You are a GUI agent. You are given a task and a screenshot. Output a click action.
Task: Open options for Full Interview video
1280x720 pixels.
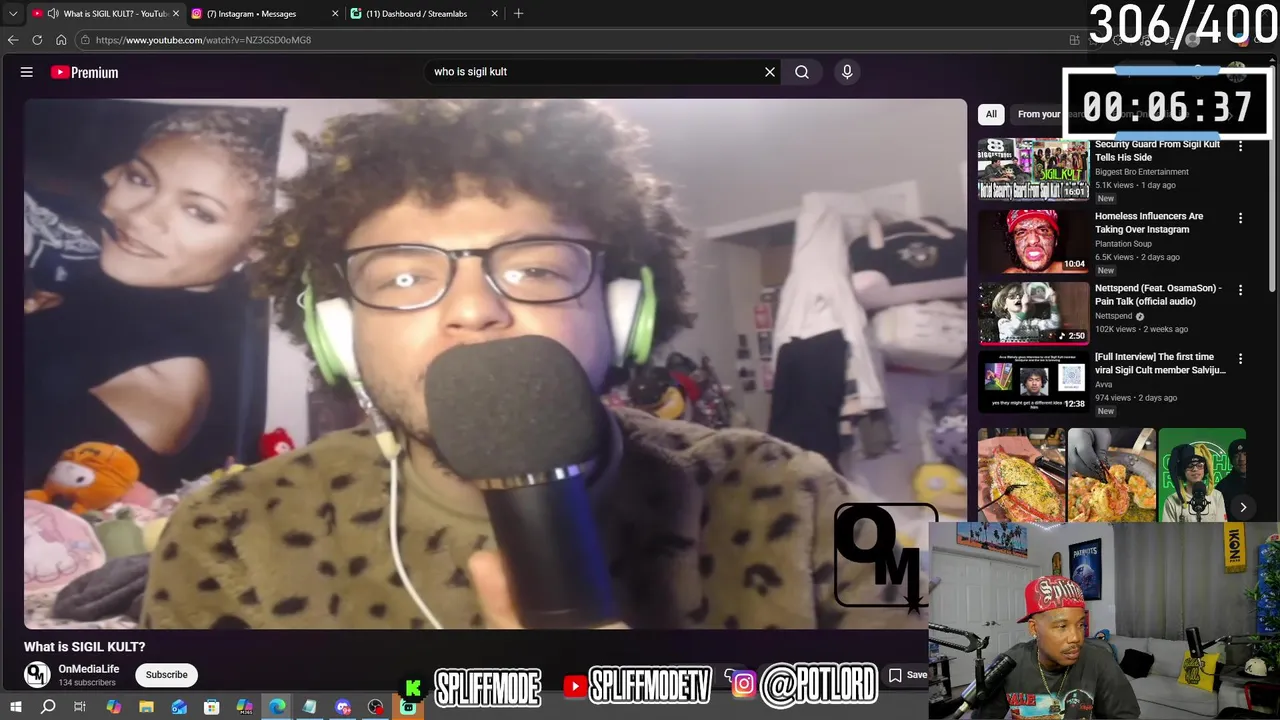(1240, 358)
